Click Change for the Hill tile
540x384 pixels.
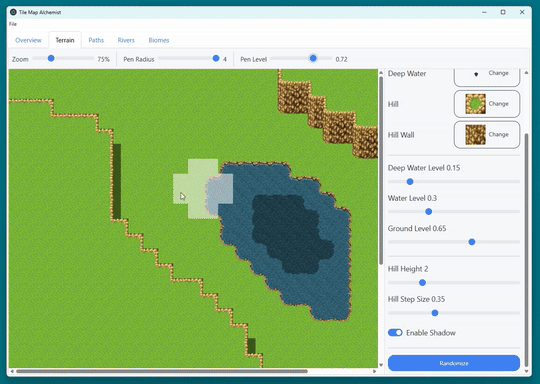[498, 104]
